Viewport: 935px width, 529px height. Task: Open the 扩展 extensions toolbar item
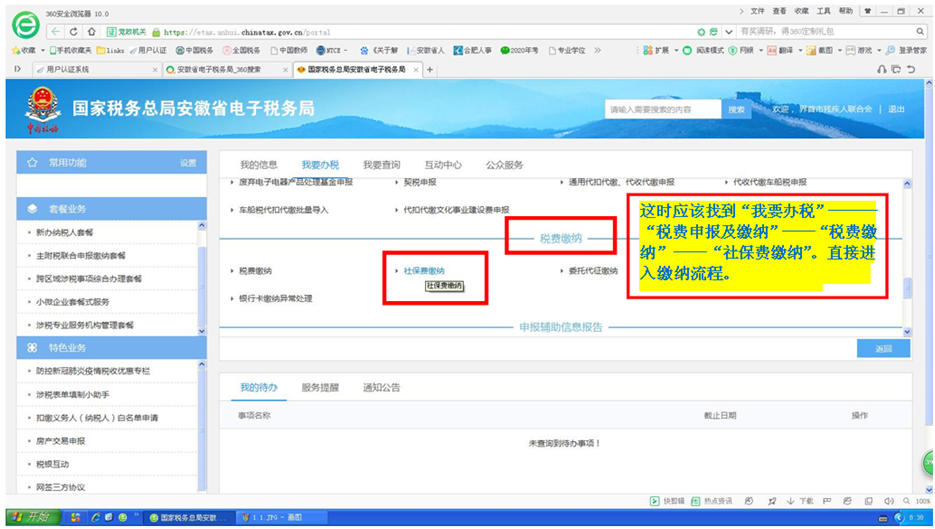point(656,51)
